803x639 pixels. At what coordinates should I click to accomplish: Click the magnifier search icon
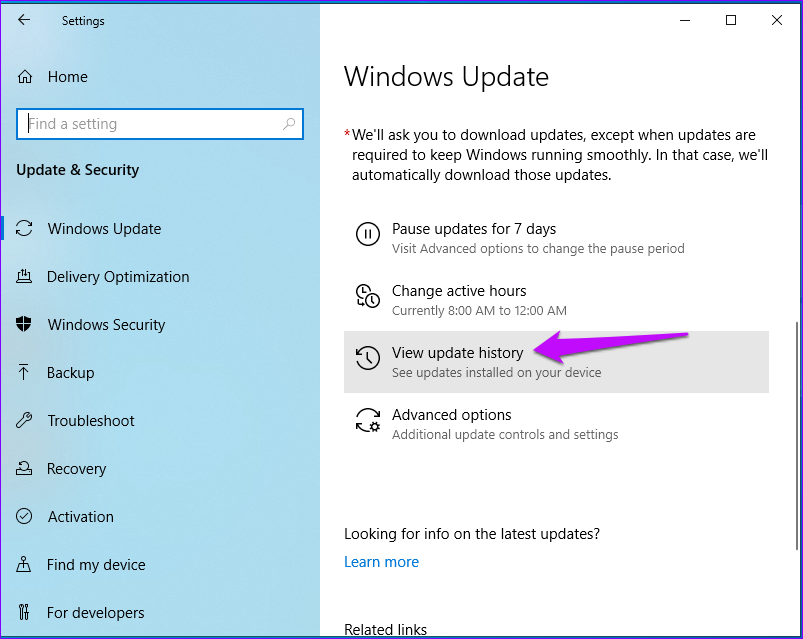pyautogui.click(x=289, y=124)
